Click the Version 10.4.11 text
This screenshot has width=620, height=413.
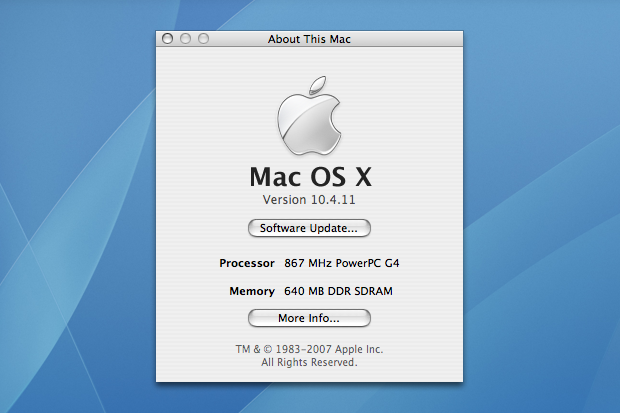point(309,200)
